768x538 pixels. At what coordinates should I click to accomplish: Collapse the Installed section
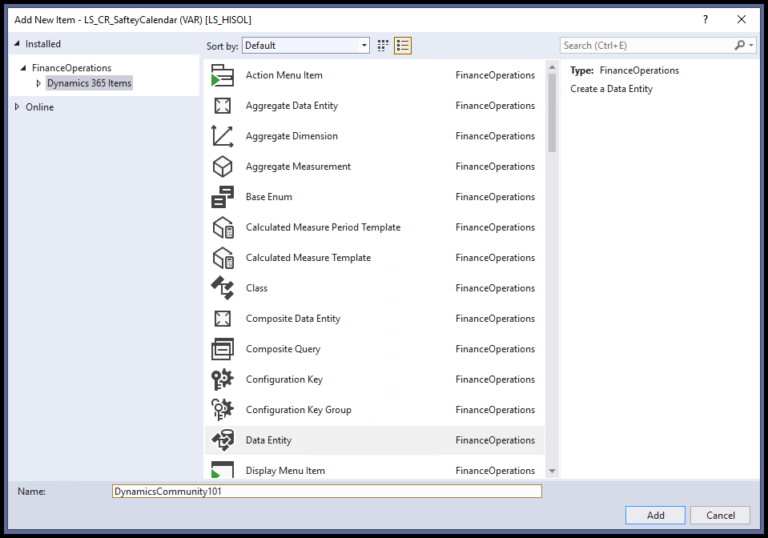point(17,44)
